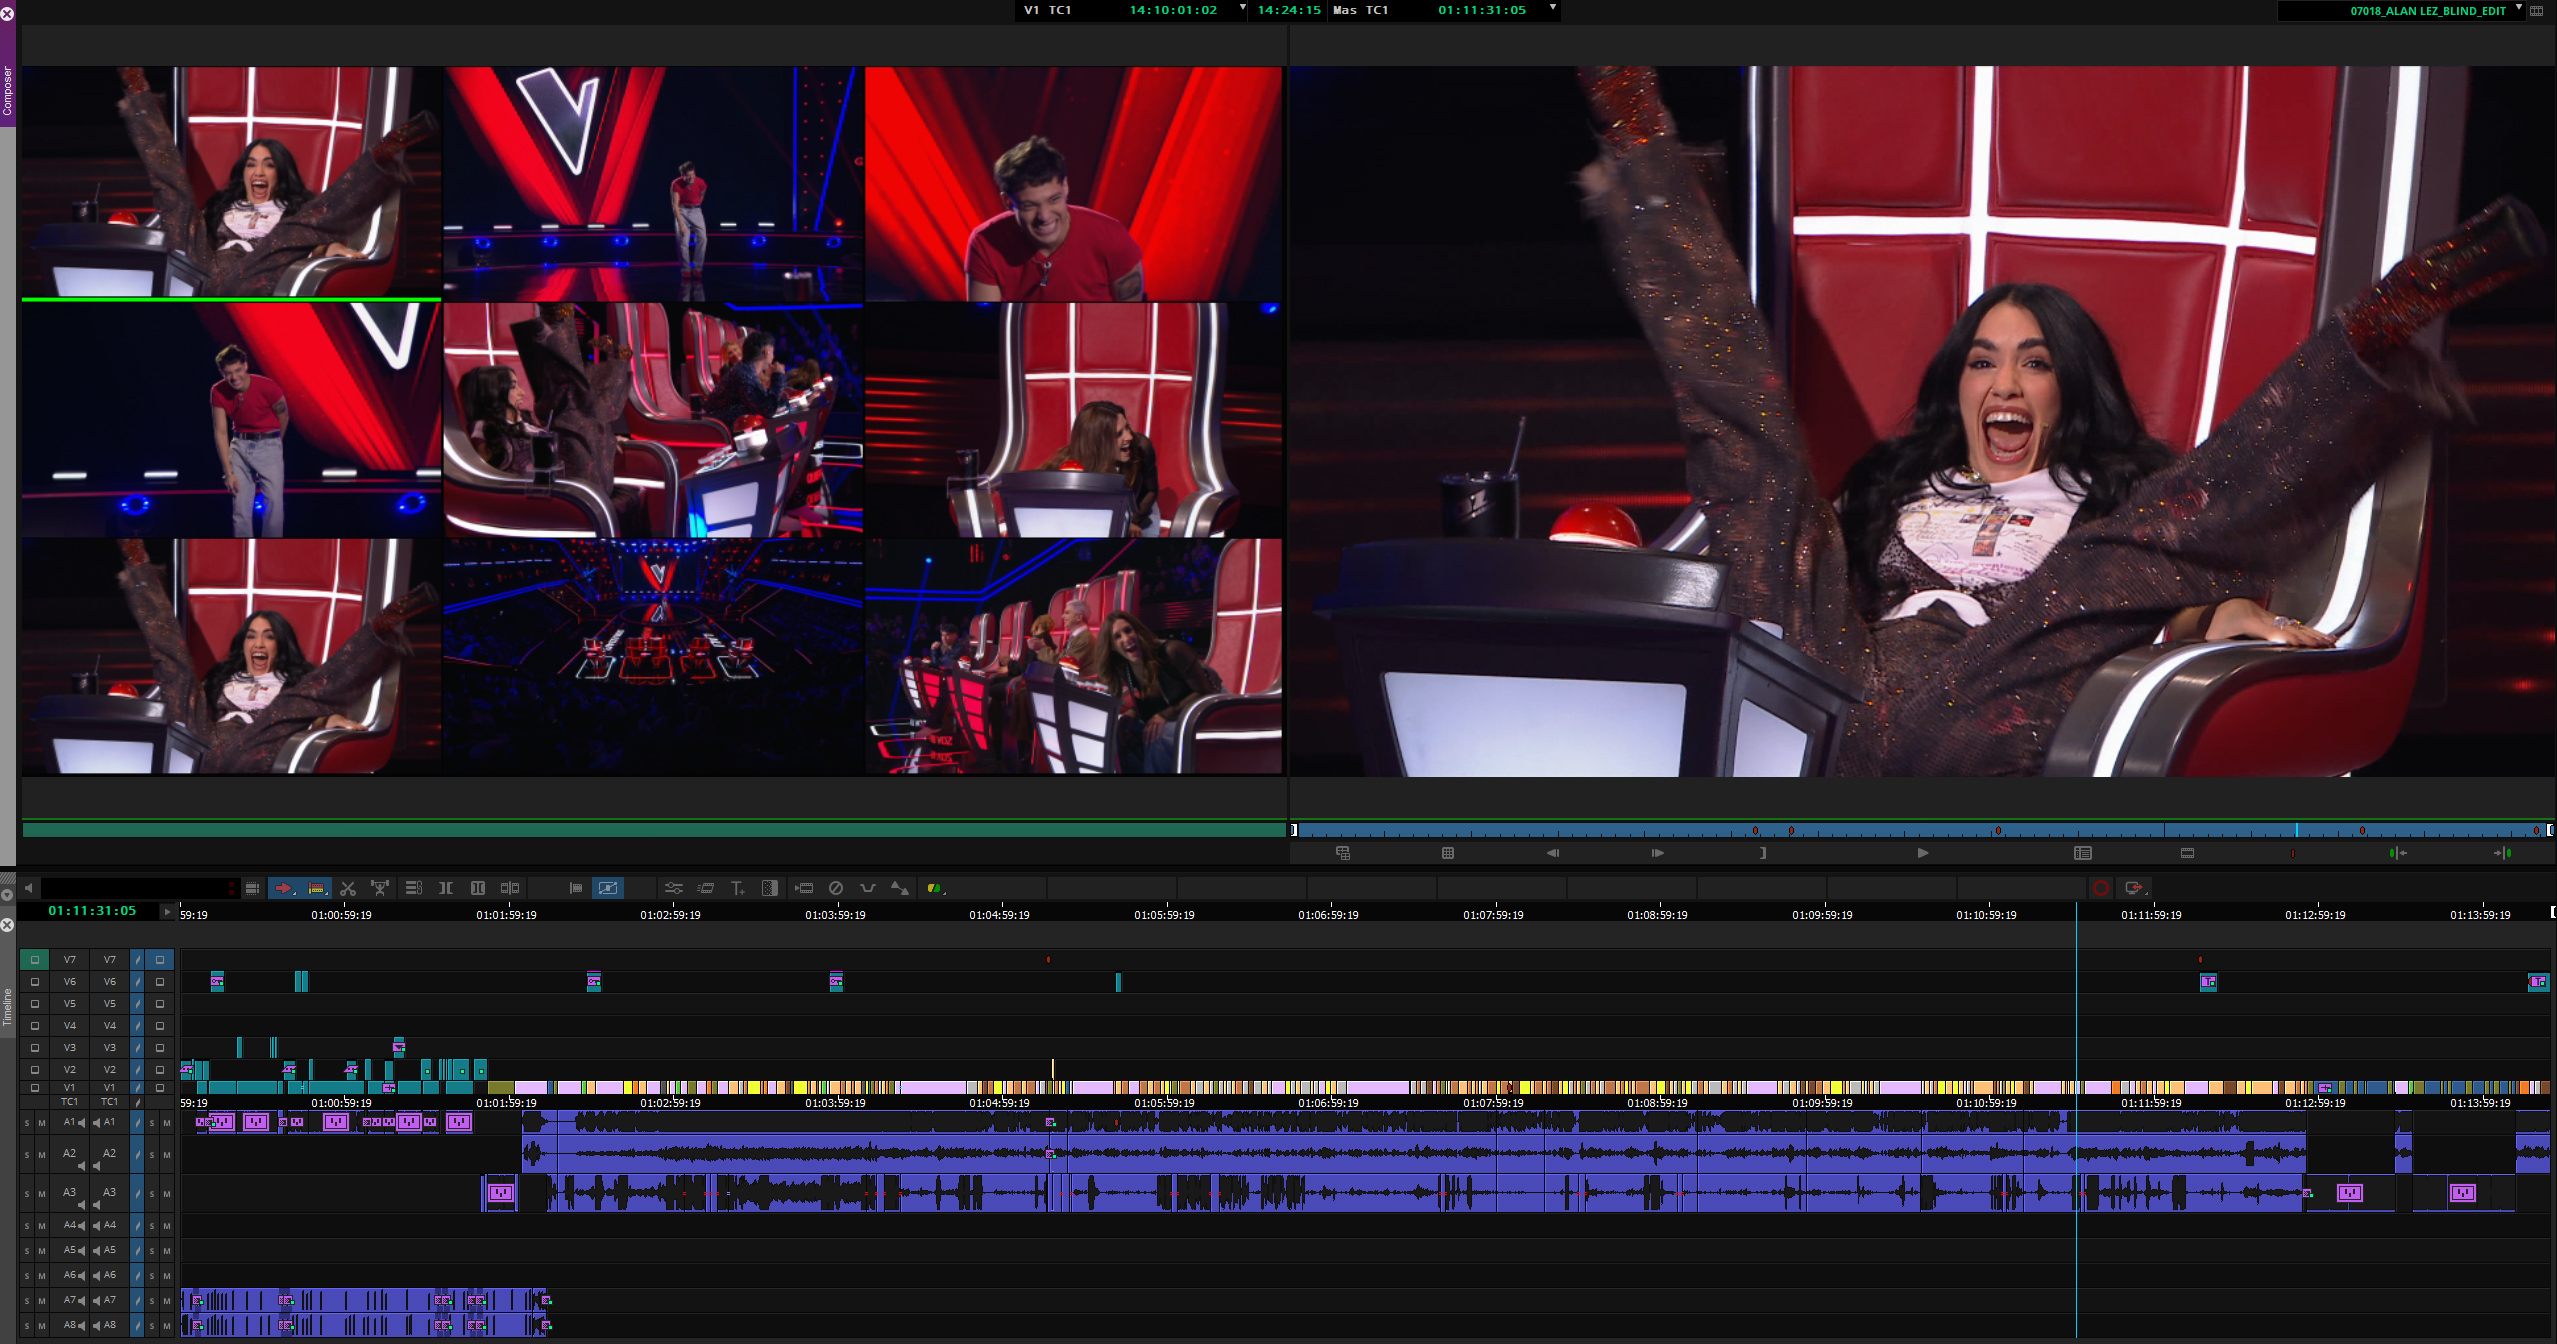The width and height of the screenshot is (2557, 1344).
Task: Click the Add Edit scissors icon
Action: [348, 888]
